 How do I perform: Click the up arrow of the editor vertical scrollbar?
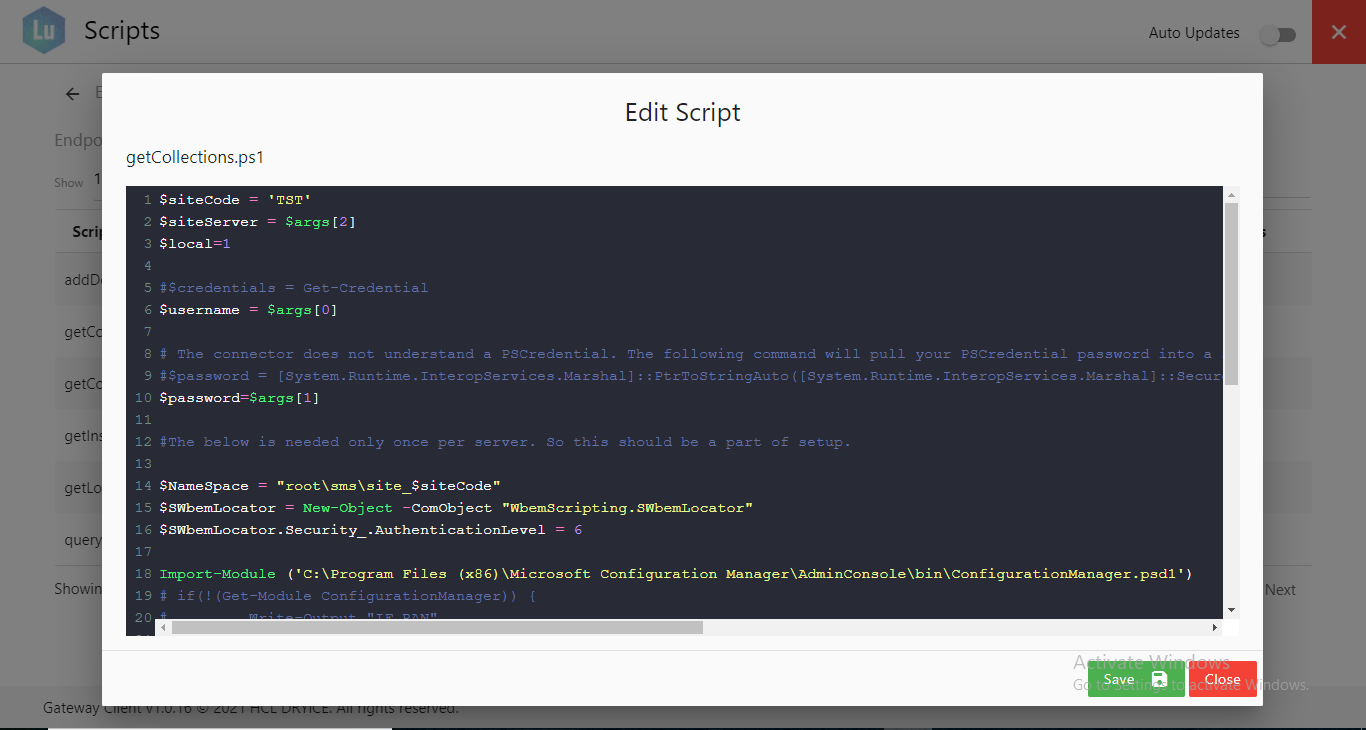click(x=1232, y=193)
